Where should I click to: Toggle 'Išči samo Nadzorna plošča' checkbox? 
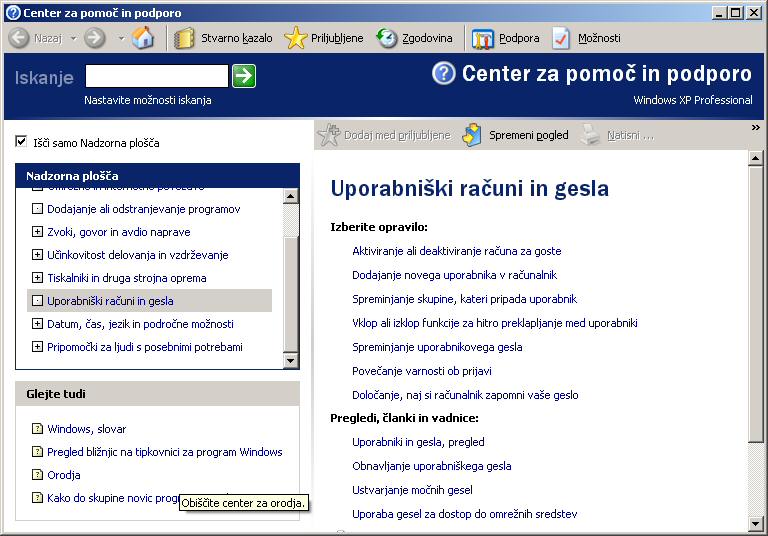(x=22, y=142)
